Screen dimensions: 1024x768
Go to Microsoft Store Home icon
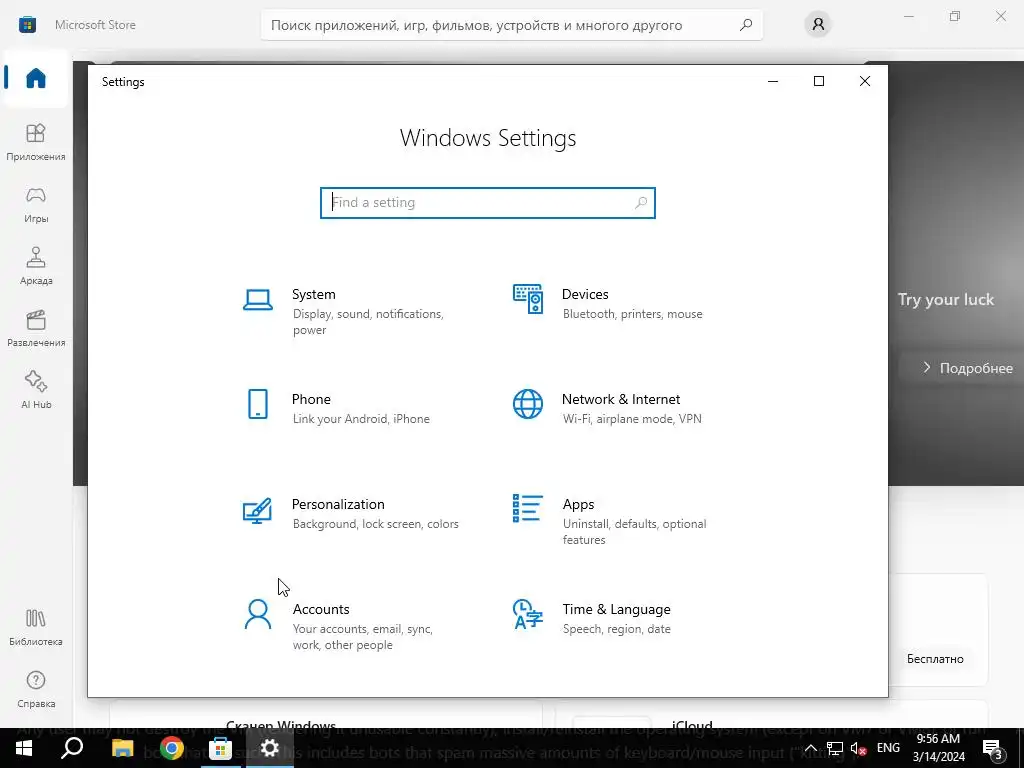click(36, 78)
